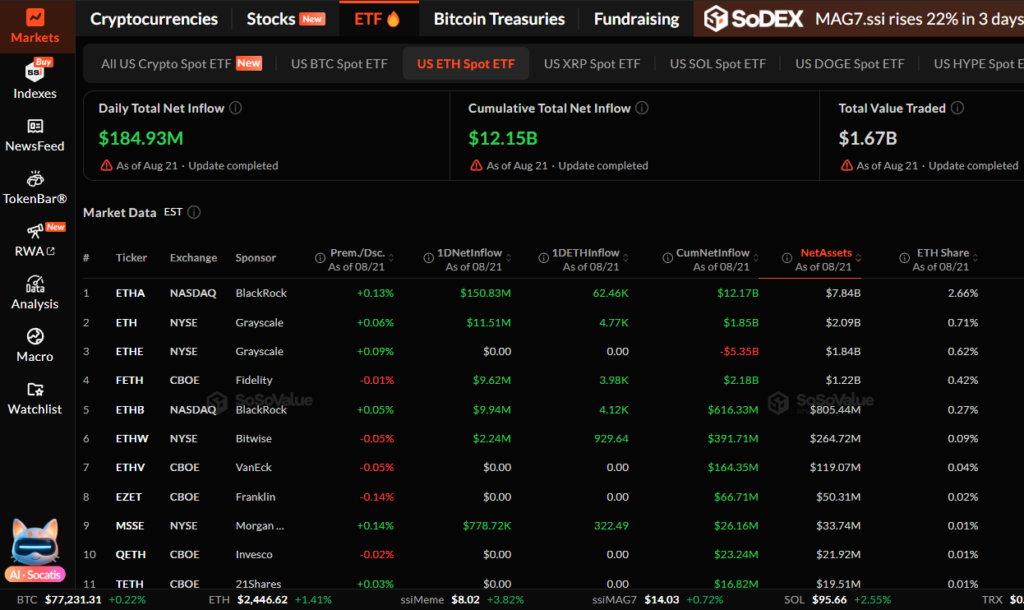The image size is (1024, 610).
Task: Switch to Cryptocurrencies top tab
Action: (x=154, y=19)
